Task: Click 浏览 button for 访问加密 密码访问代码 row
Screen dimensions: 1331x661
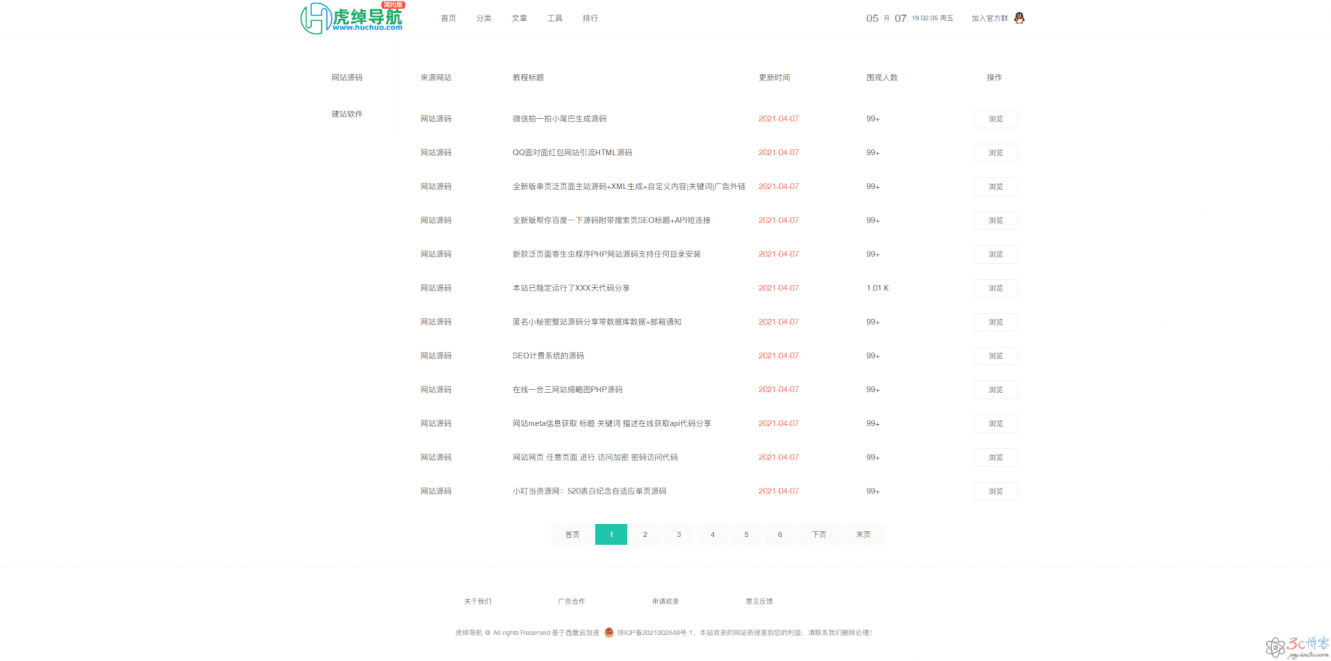Action: (995, 457)
